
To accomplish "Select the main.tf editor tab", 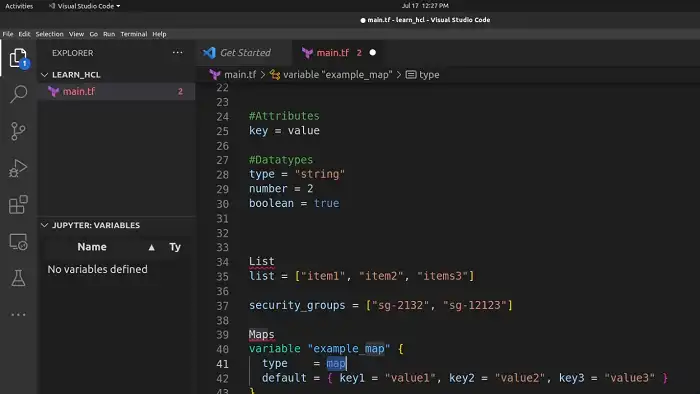I will click(x=339, y=53).
